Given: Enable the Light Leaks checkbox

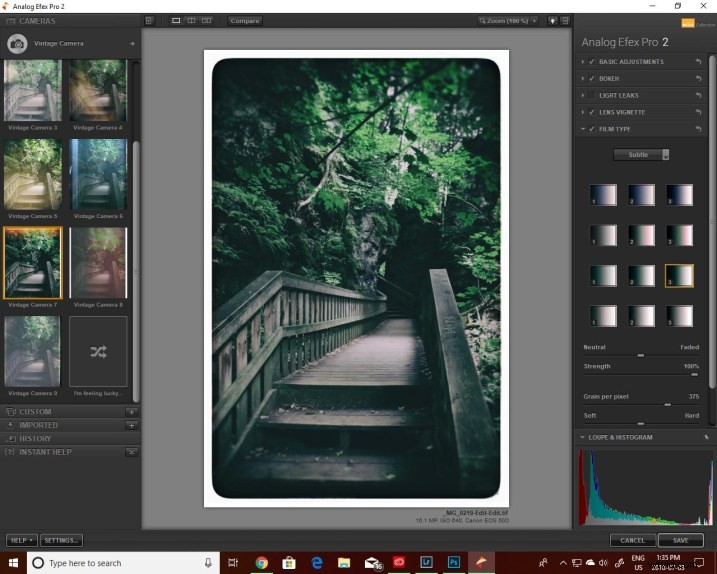Looking at the screenshot, I should click(592, 95).
